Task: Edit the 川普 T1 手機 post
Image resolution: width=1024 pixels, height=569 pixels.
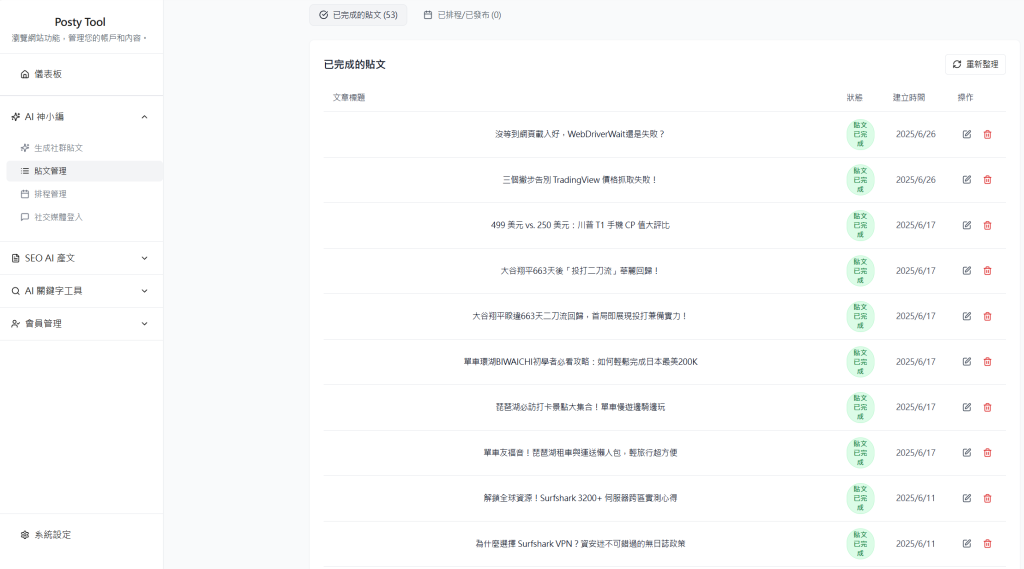Action: pos(966,225)
